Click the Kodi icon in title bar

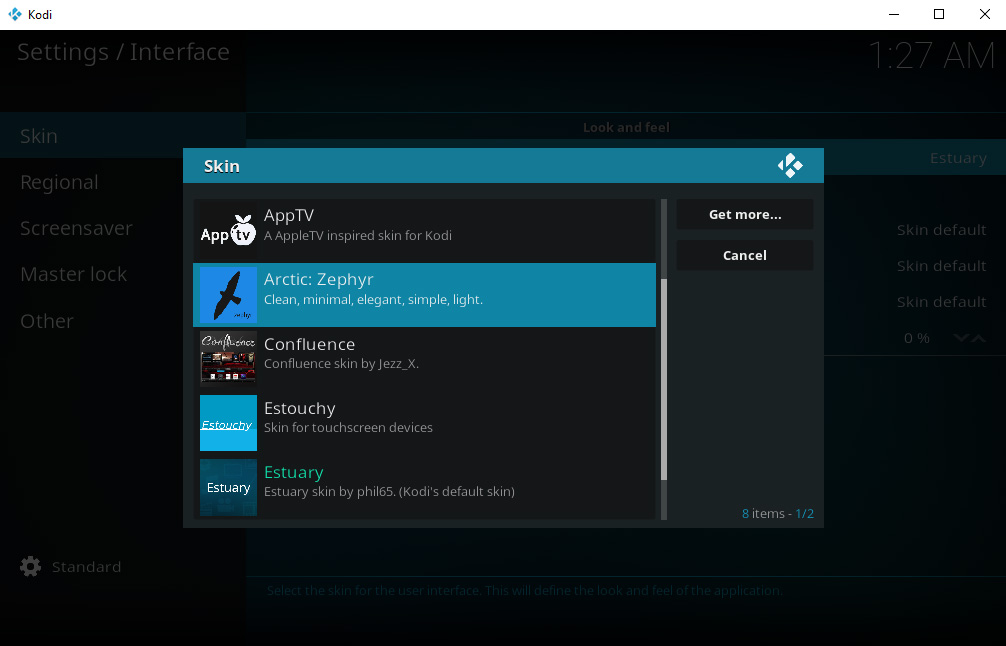[x=15, y=14]
